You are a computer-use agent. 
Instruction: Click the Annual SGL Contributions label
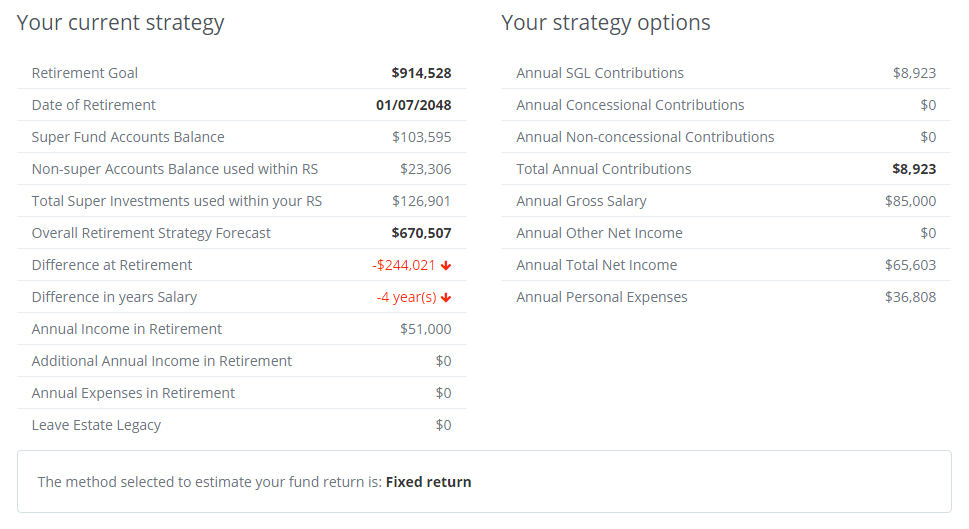point(600,73)
